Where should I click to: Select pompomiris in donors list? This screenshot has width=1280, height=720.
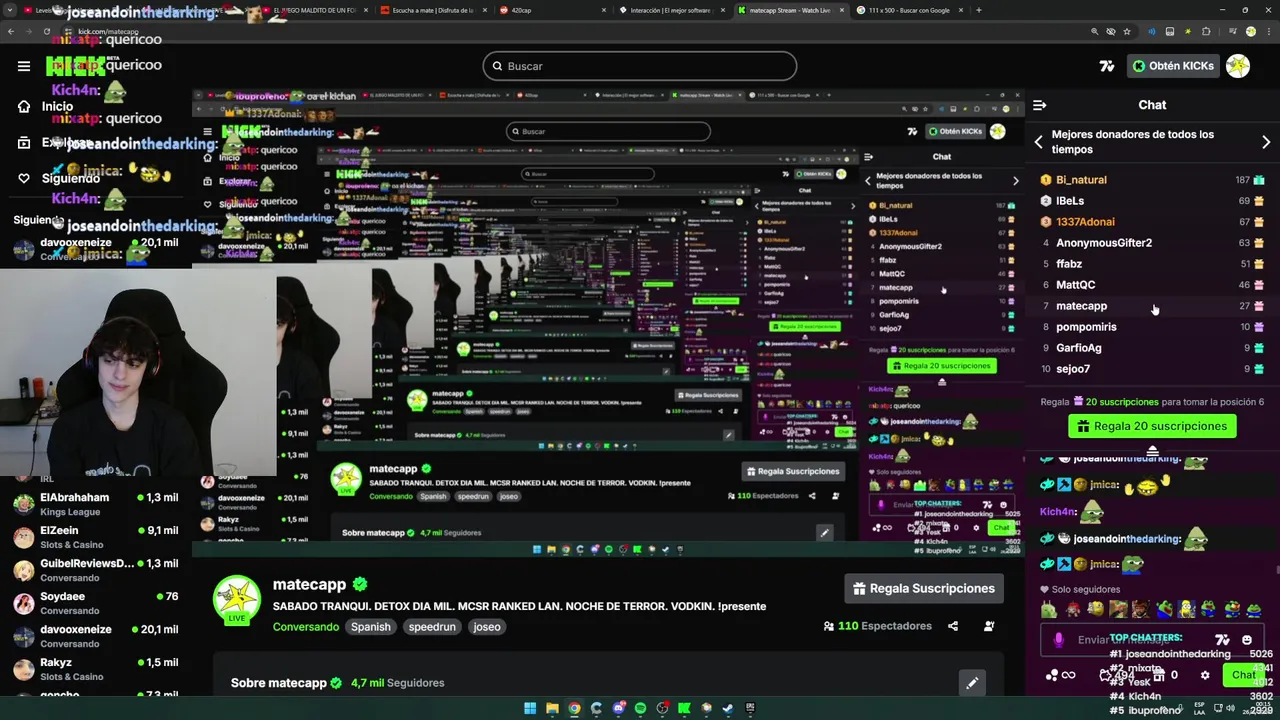coord(1152,327)
